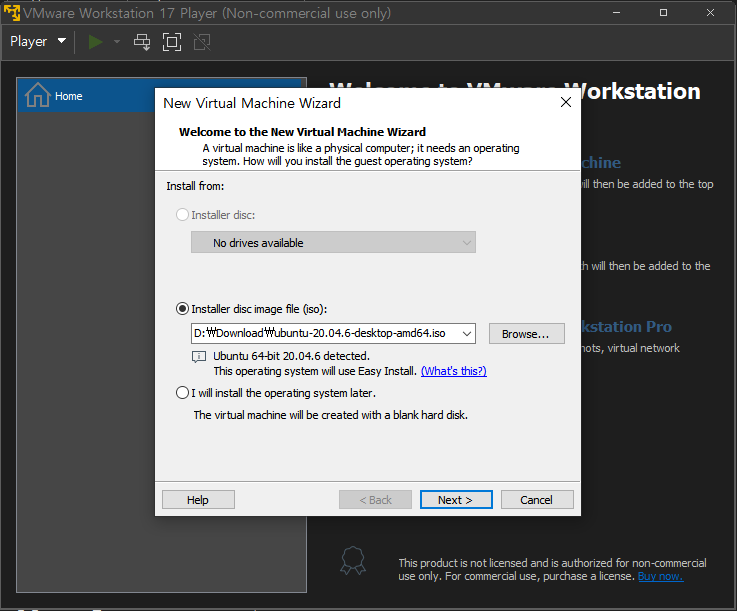Click 'Ubuntu 64-bit 20.04.6 detected.' text

tap(291, 356)
